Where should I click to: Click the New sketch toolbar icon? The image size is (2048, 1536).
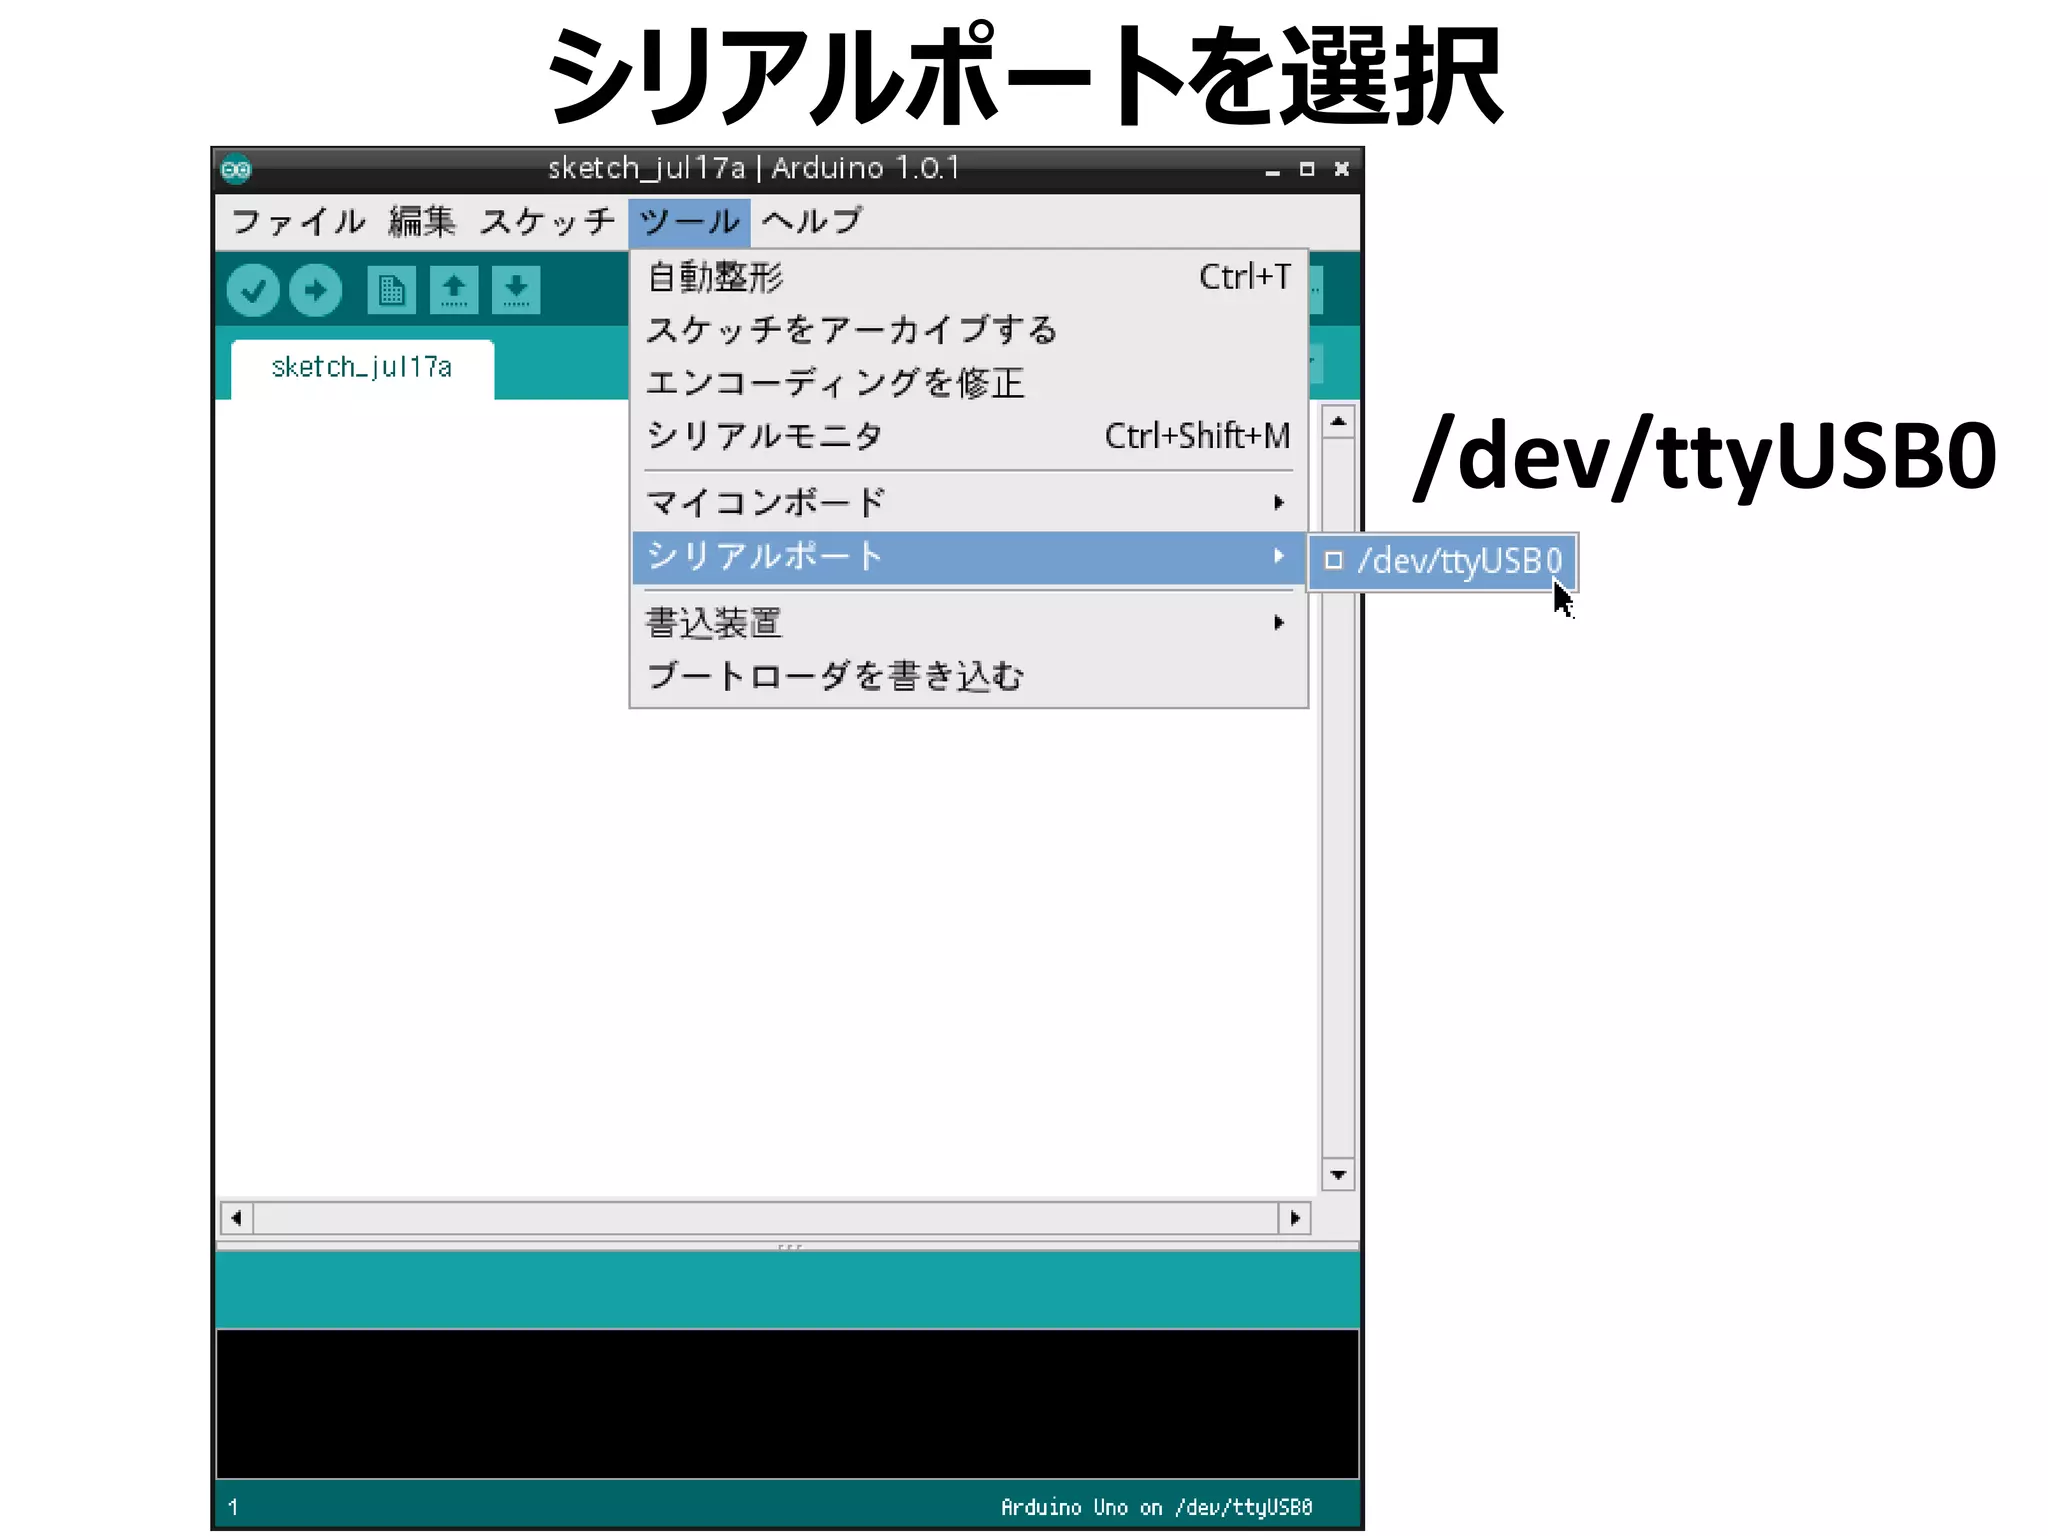coord(391,291)
